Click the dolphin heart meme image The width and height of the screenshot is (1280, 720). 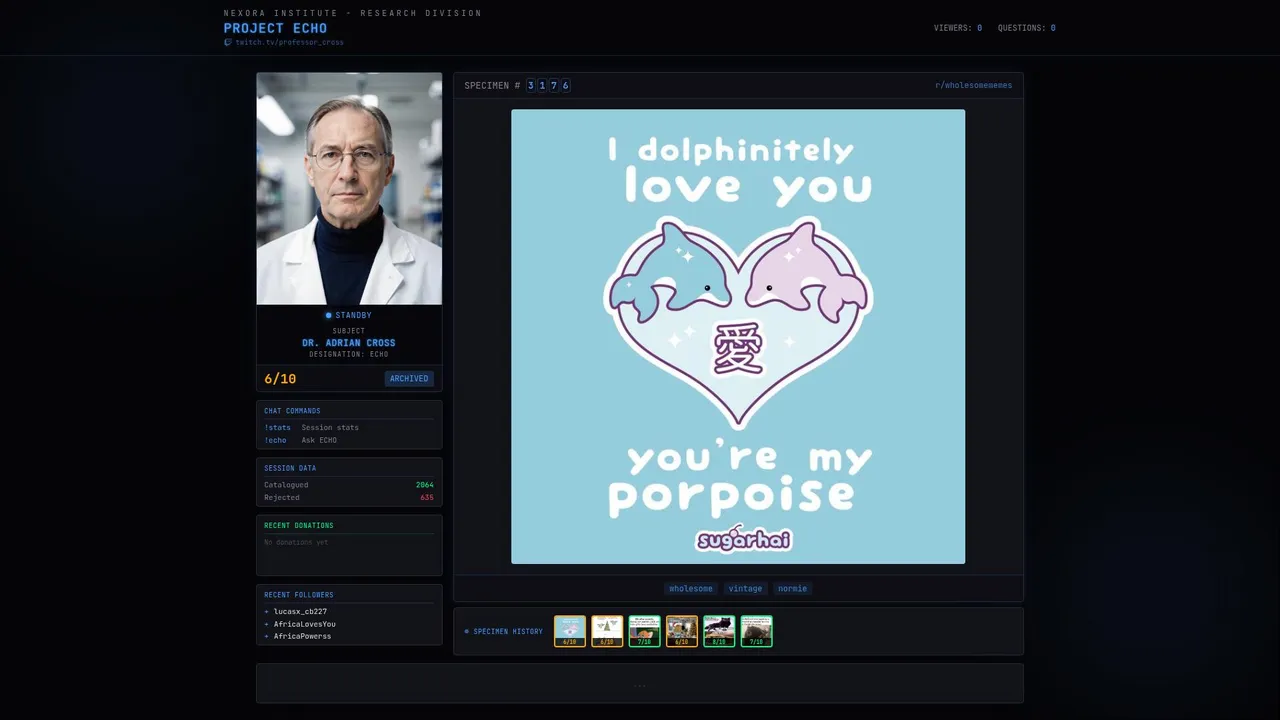pyautogui.click(x=738, y=337)
